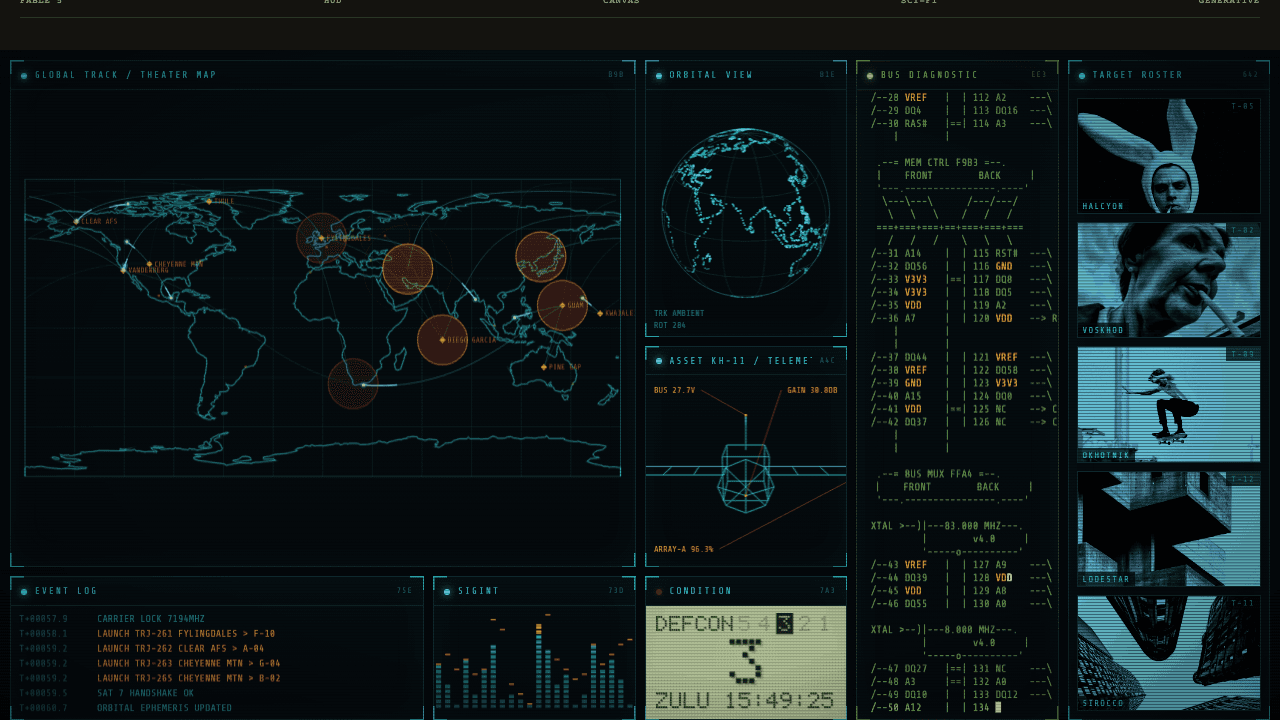Open the VOSKHOD target thumbnail

click(x=1169, y=280)
